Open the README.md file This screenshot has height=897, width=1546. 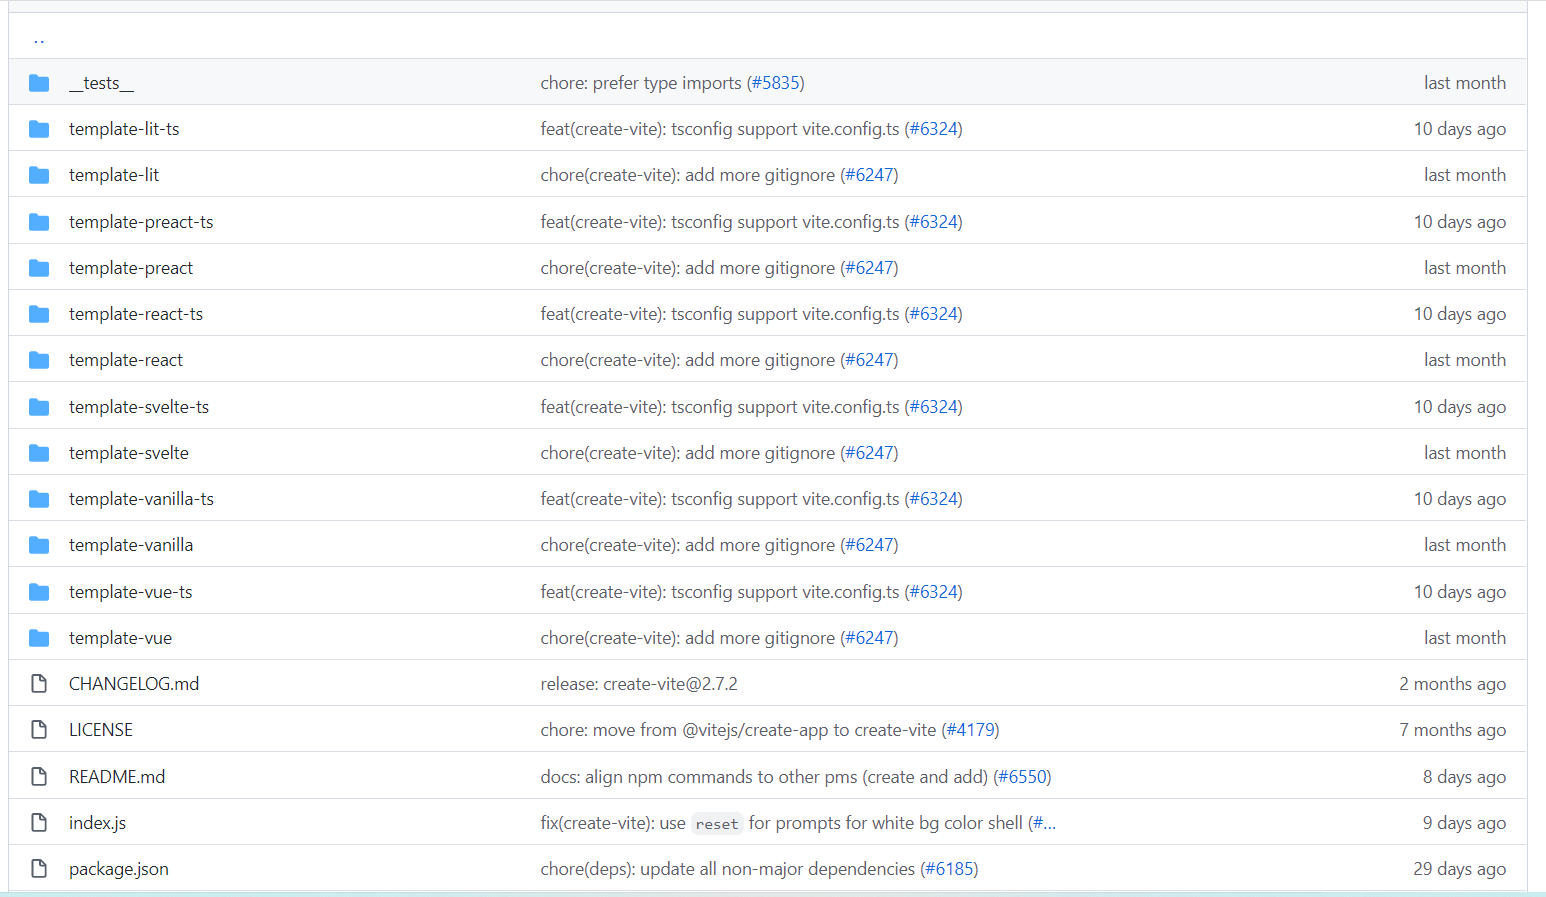117,777
